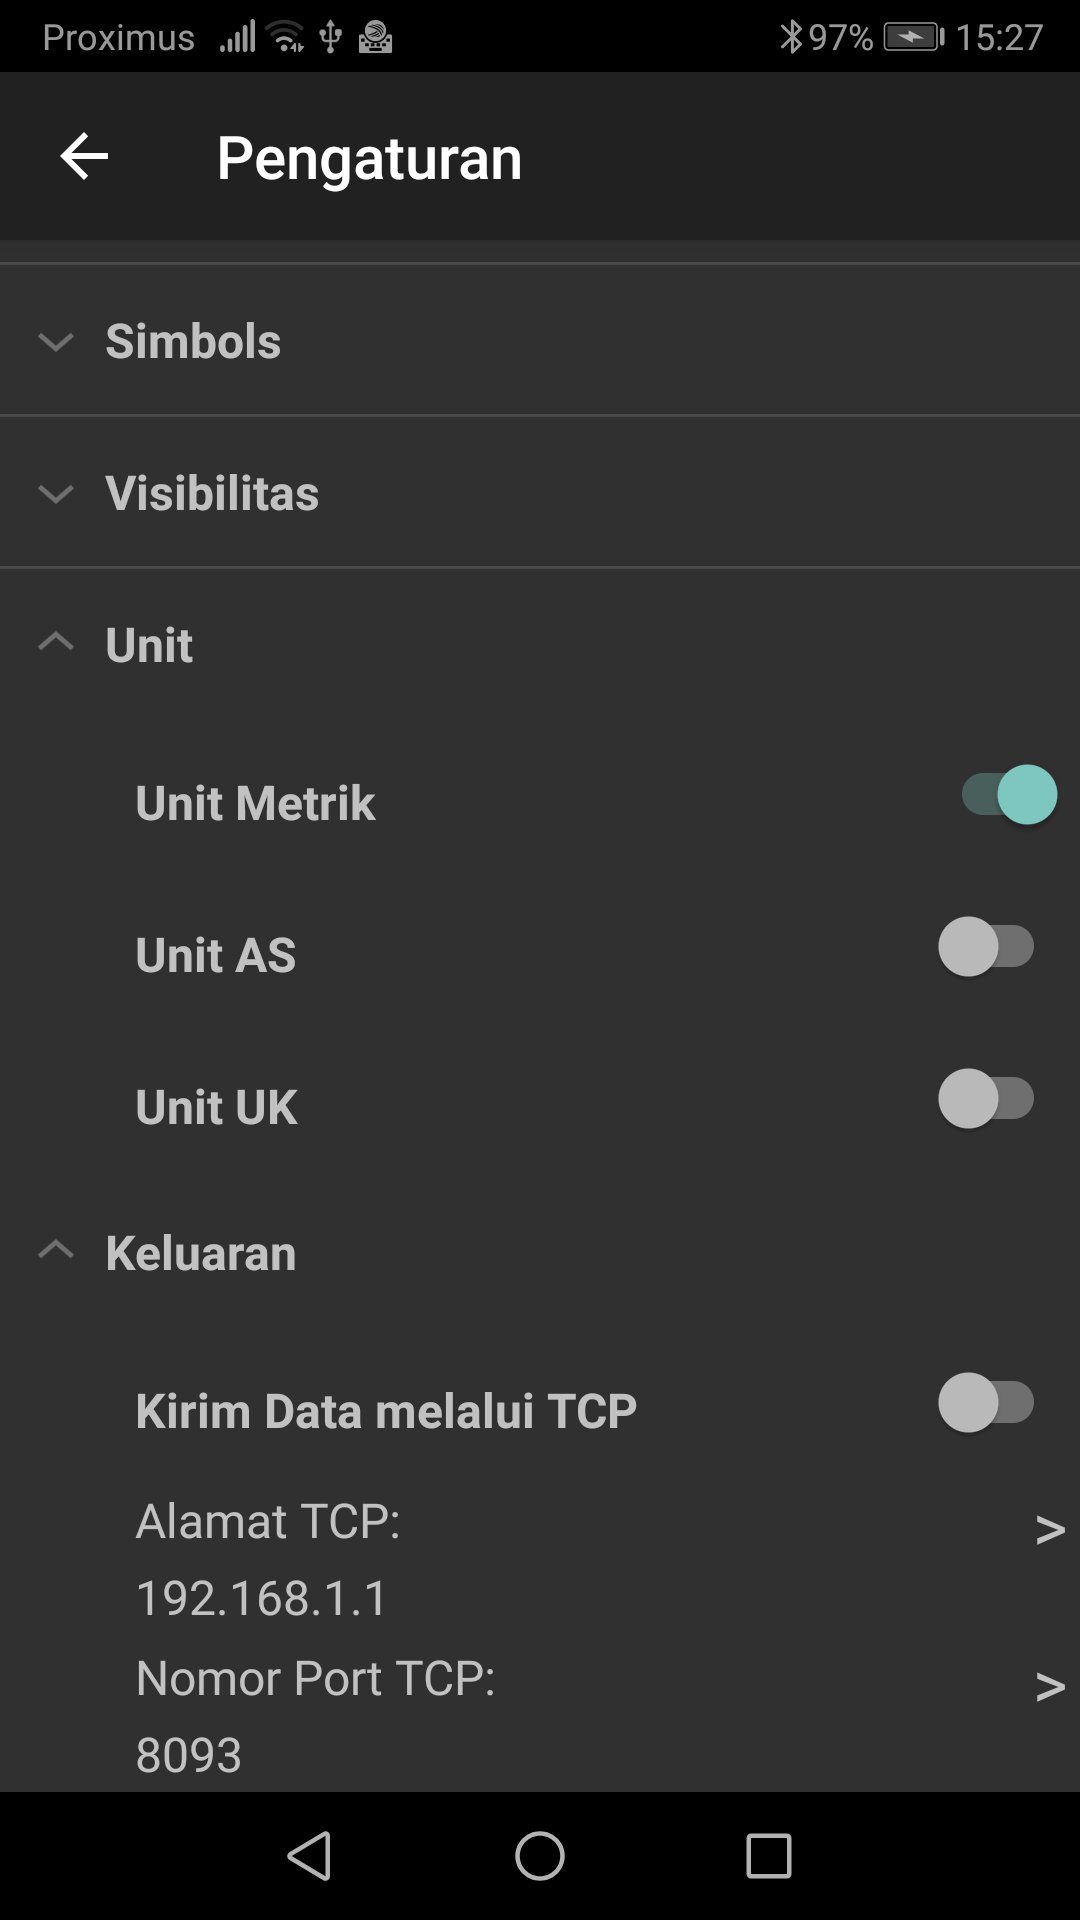Open the Visibilitas section header
Screen dimensions: 1080x1920
(212, 494)
